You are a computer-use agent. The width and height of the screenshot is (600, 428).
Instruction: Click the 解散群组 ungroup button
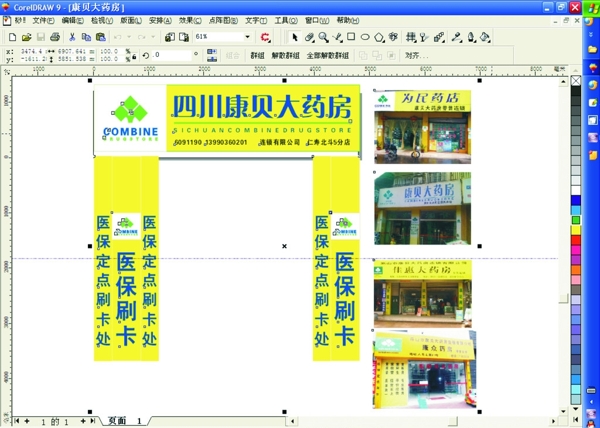(285, 56)
